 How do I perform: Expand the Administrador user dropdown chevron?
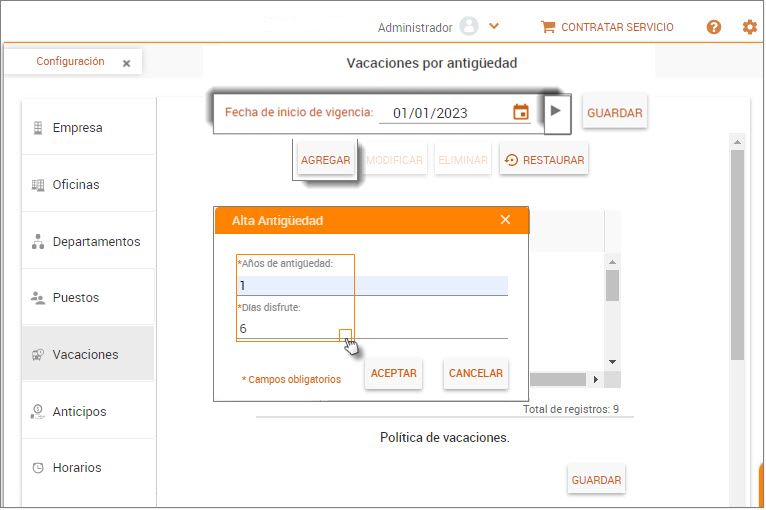click(x=494, y=27)
